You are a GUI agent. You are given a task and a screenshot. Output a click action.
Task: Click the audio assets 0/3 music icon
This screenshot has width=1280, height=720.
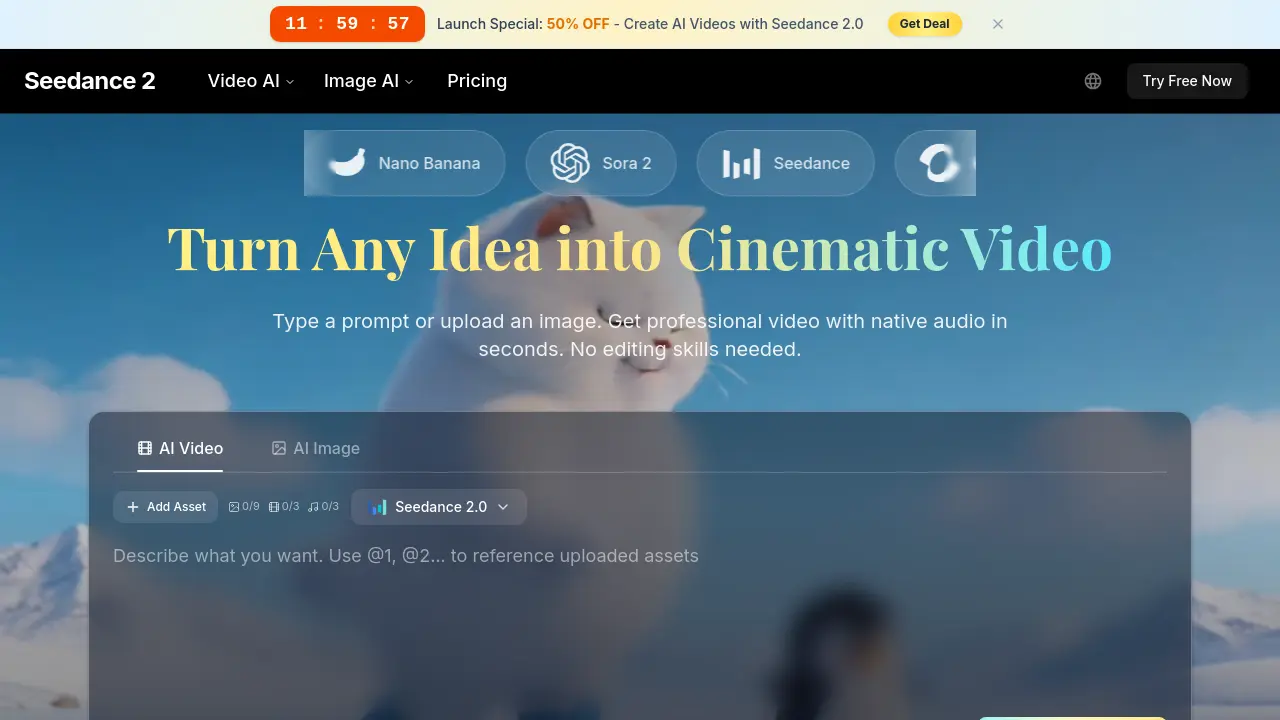coord(313,507)
